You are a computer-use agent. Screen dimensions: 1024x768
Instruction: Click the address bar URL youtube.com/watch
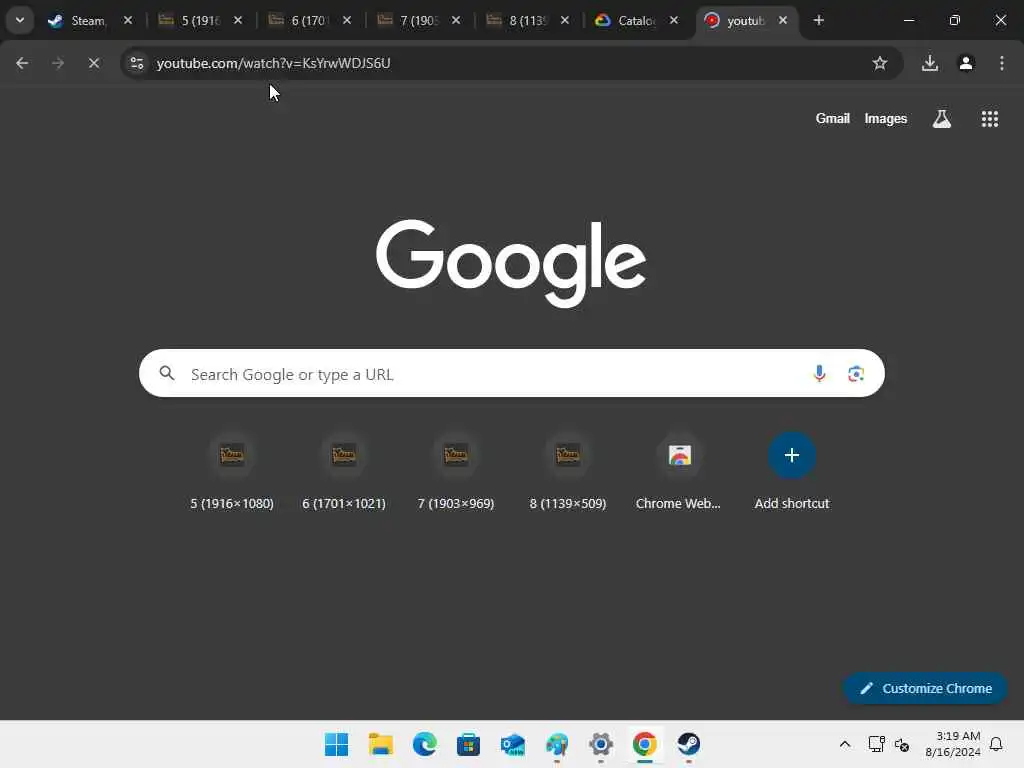point(274,63)
